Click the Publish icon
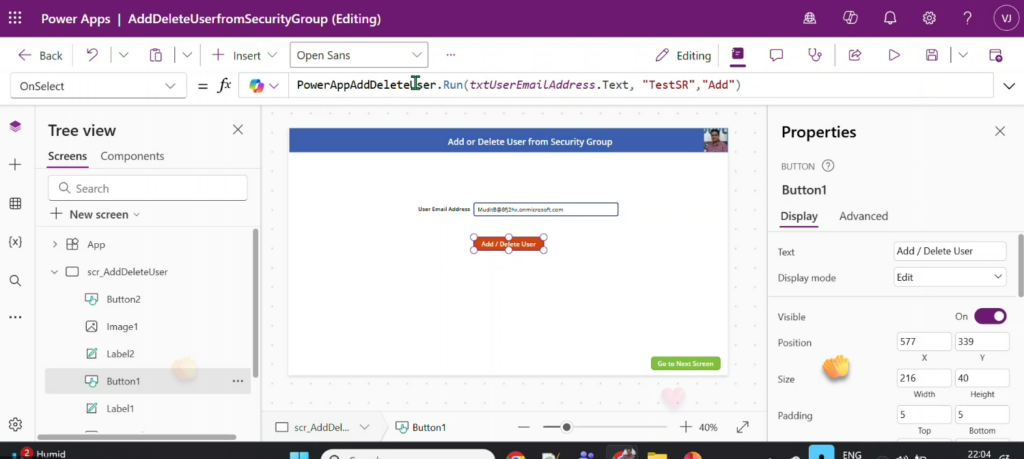Image resolution: width=1024 pixels, height=459 pixels. [995, 55]
